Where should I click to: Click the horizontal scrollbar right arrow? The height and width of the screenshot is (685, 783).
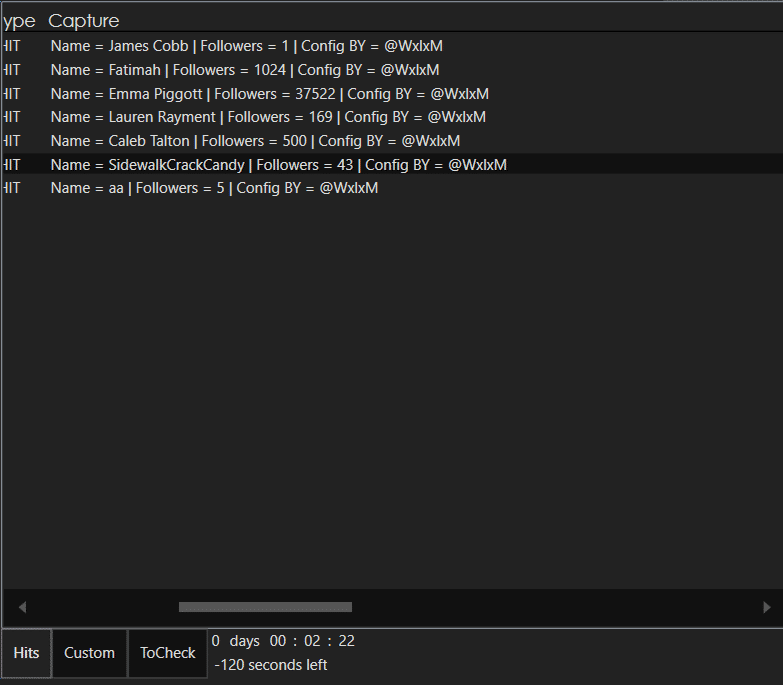(767, 607)
